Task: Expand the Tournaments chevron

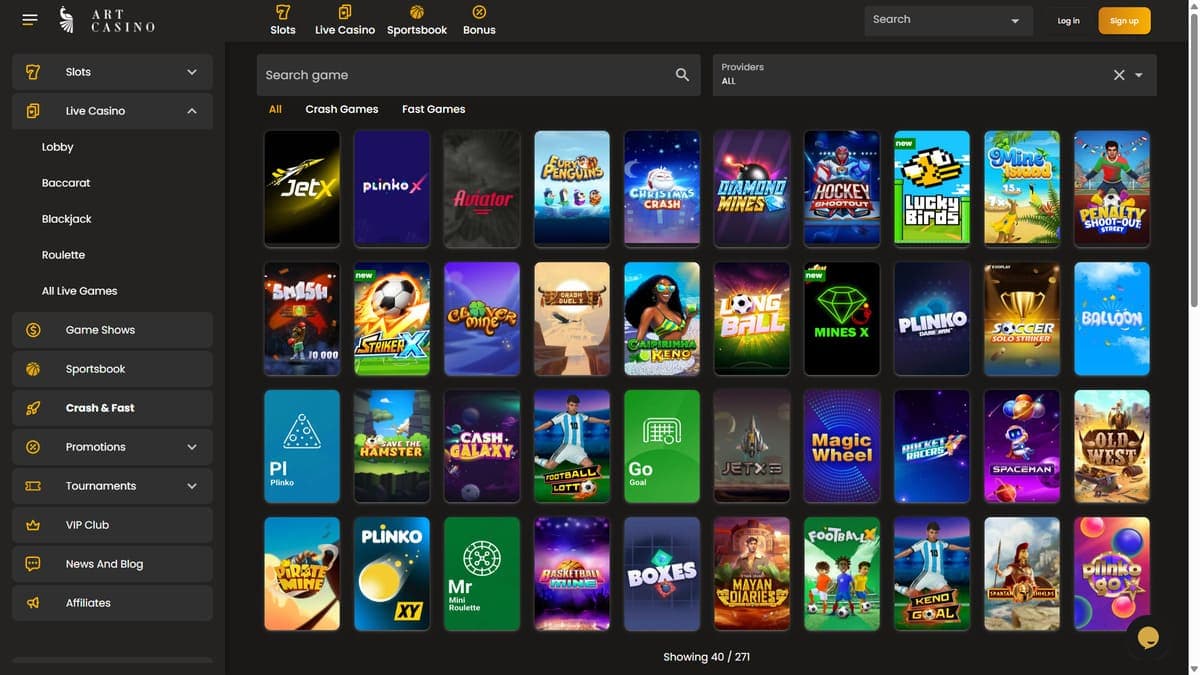Action: pyautogui.click(x=192, y=486)
